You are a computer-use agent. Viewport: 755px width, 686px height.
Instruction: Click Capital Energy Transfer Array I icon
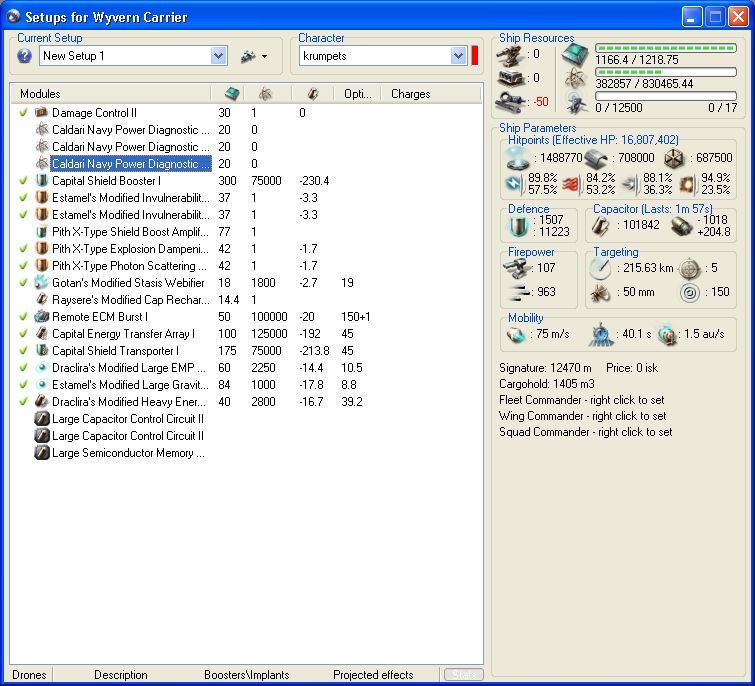pyautogui.click(x=42, y=334)
